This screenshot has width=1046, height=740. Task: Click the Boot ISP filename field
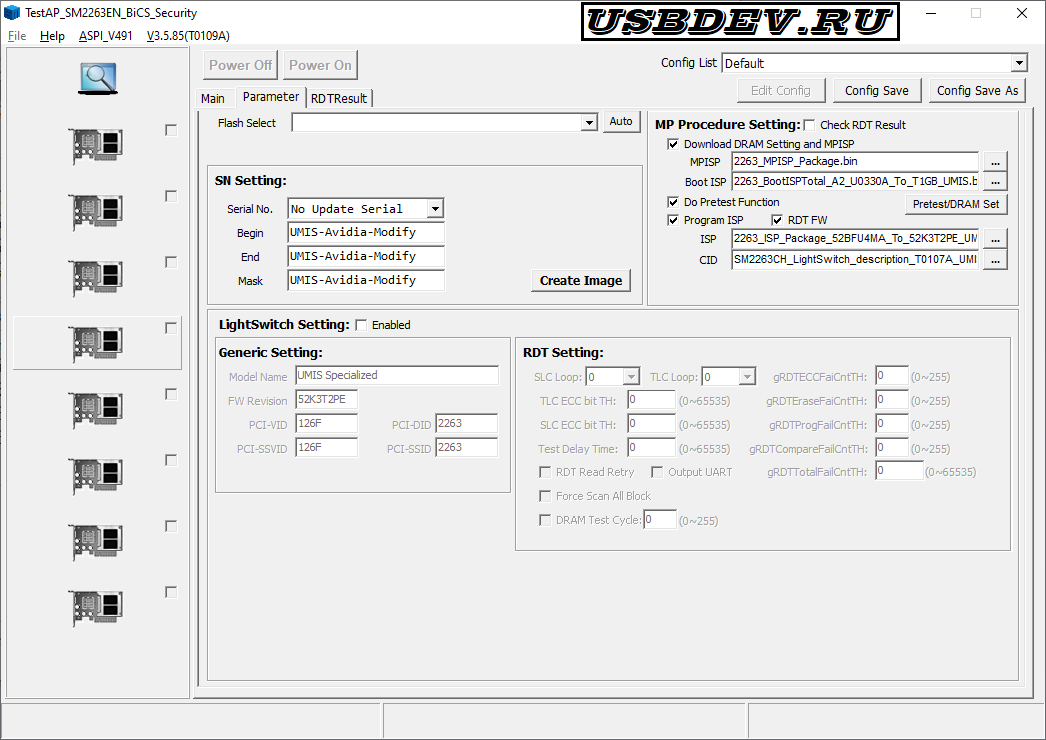[x=855, y=181]
